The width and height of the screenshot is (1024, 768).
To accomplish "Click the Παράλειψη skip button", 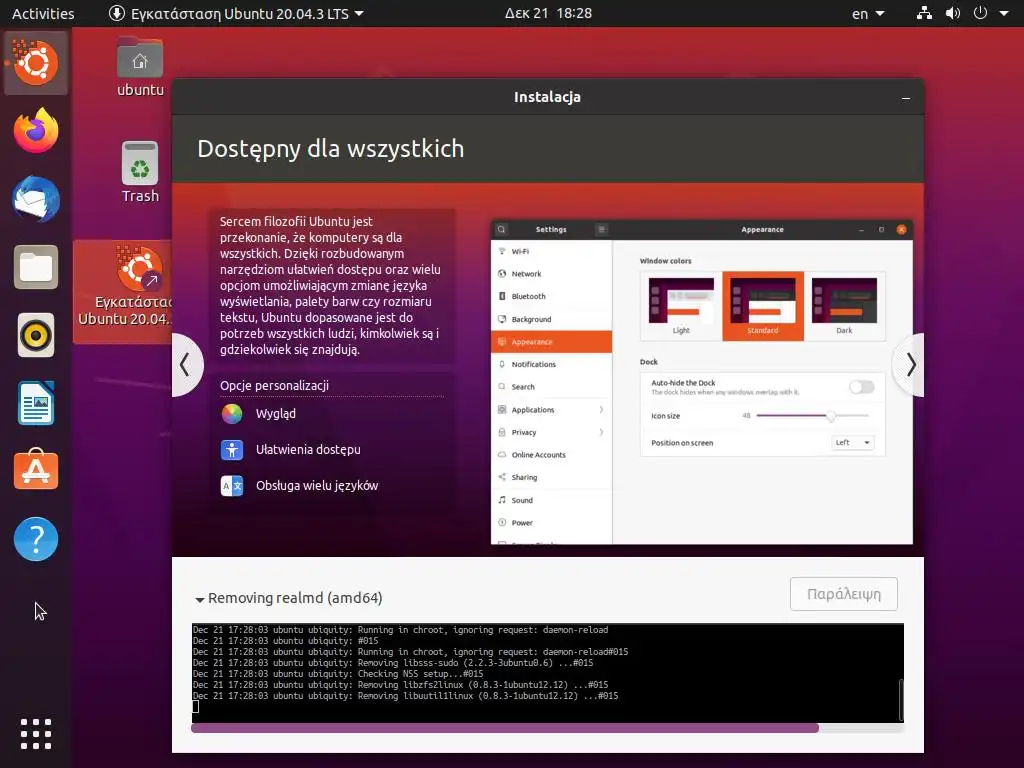I will (844, 594).
